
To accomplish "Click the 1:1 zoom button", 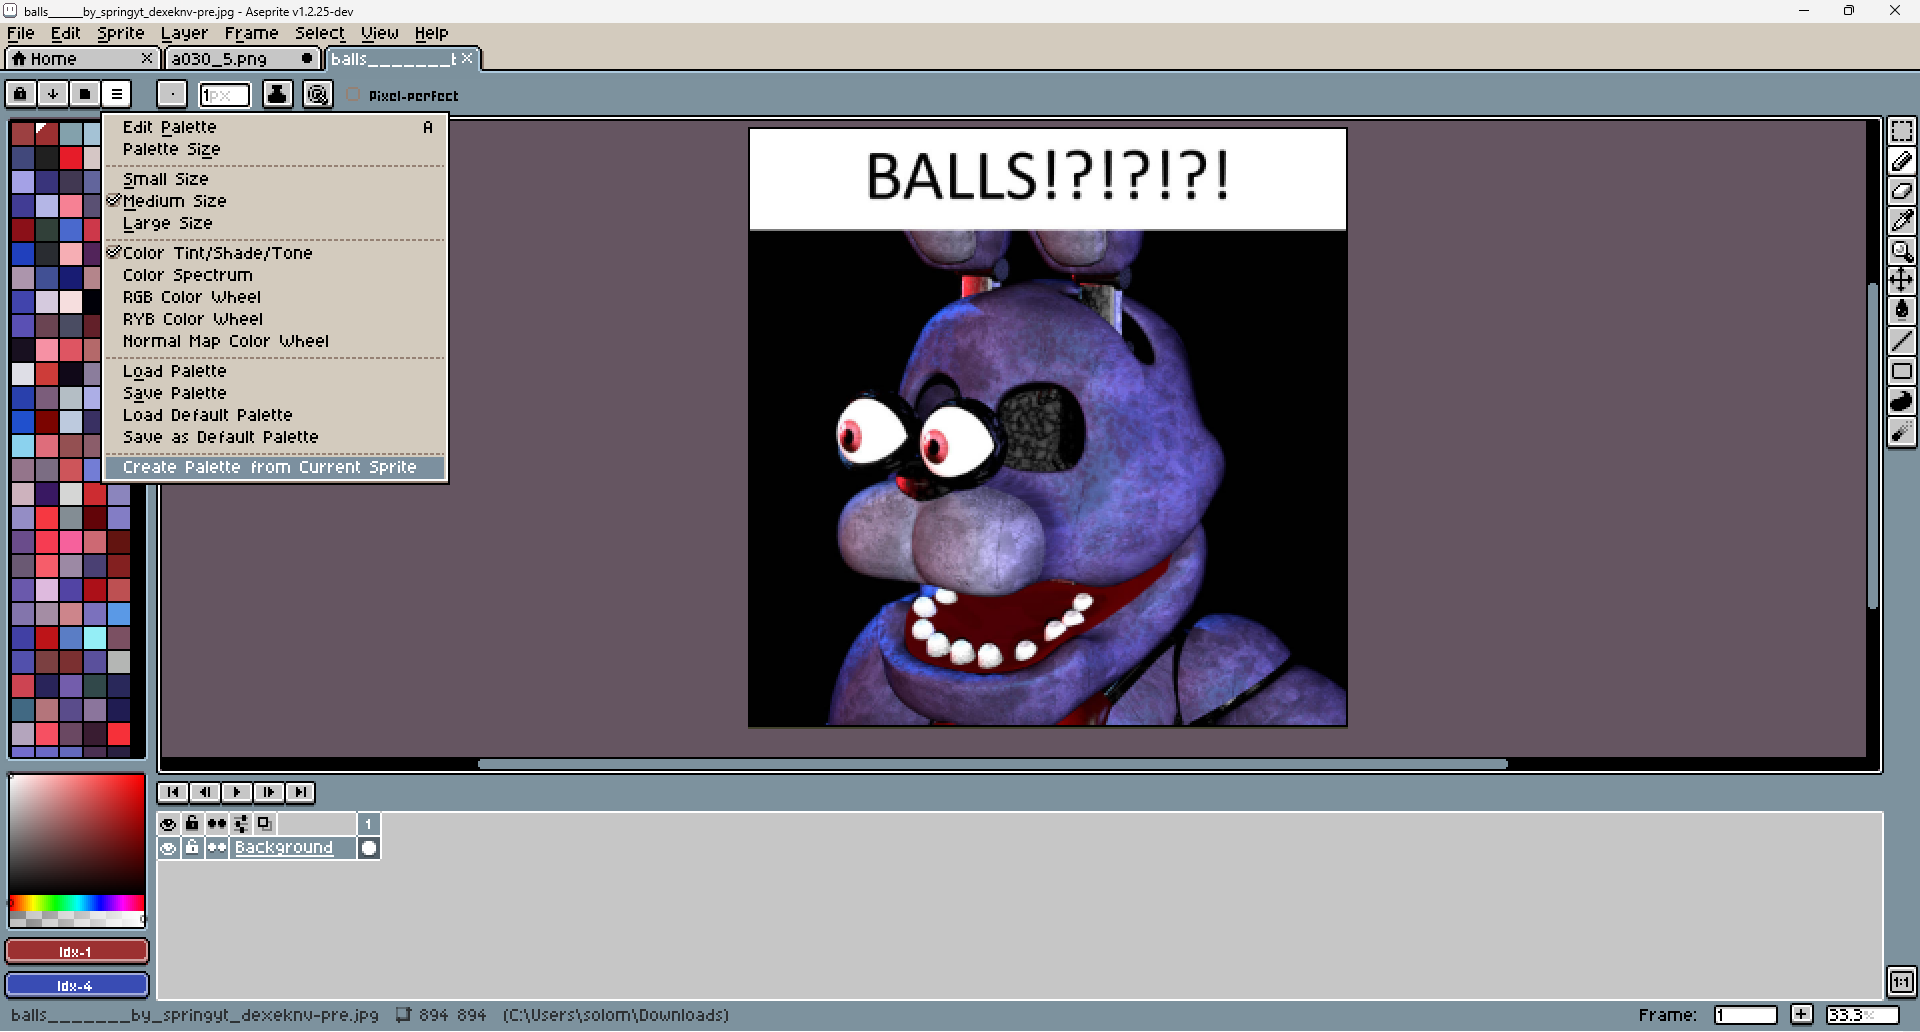I will point(1901,982).
